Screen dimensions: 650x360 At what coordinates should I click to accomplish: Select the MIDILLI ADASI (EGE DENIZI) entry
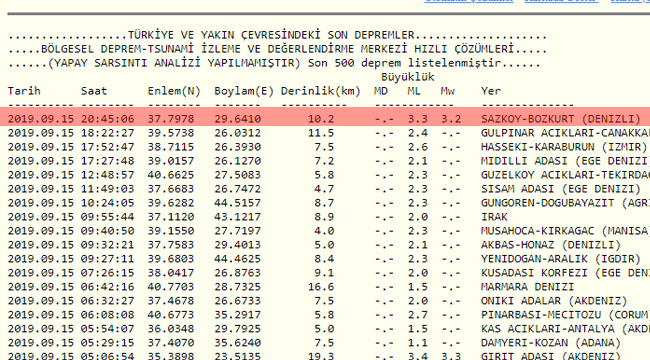tap(565, 161)
